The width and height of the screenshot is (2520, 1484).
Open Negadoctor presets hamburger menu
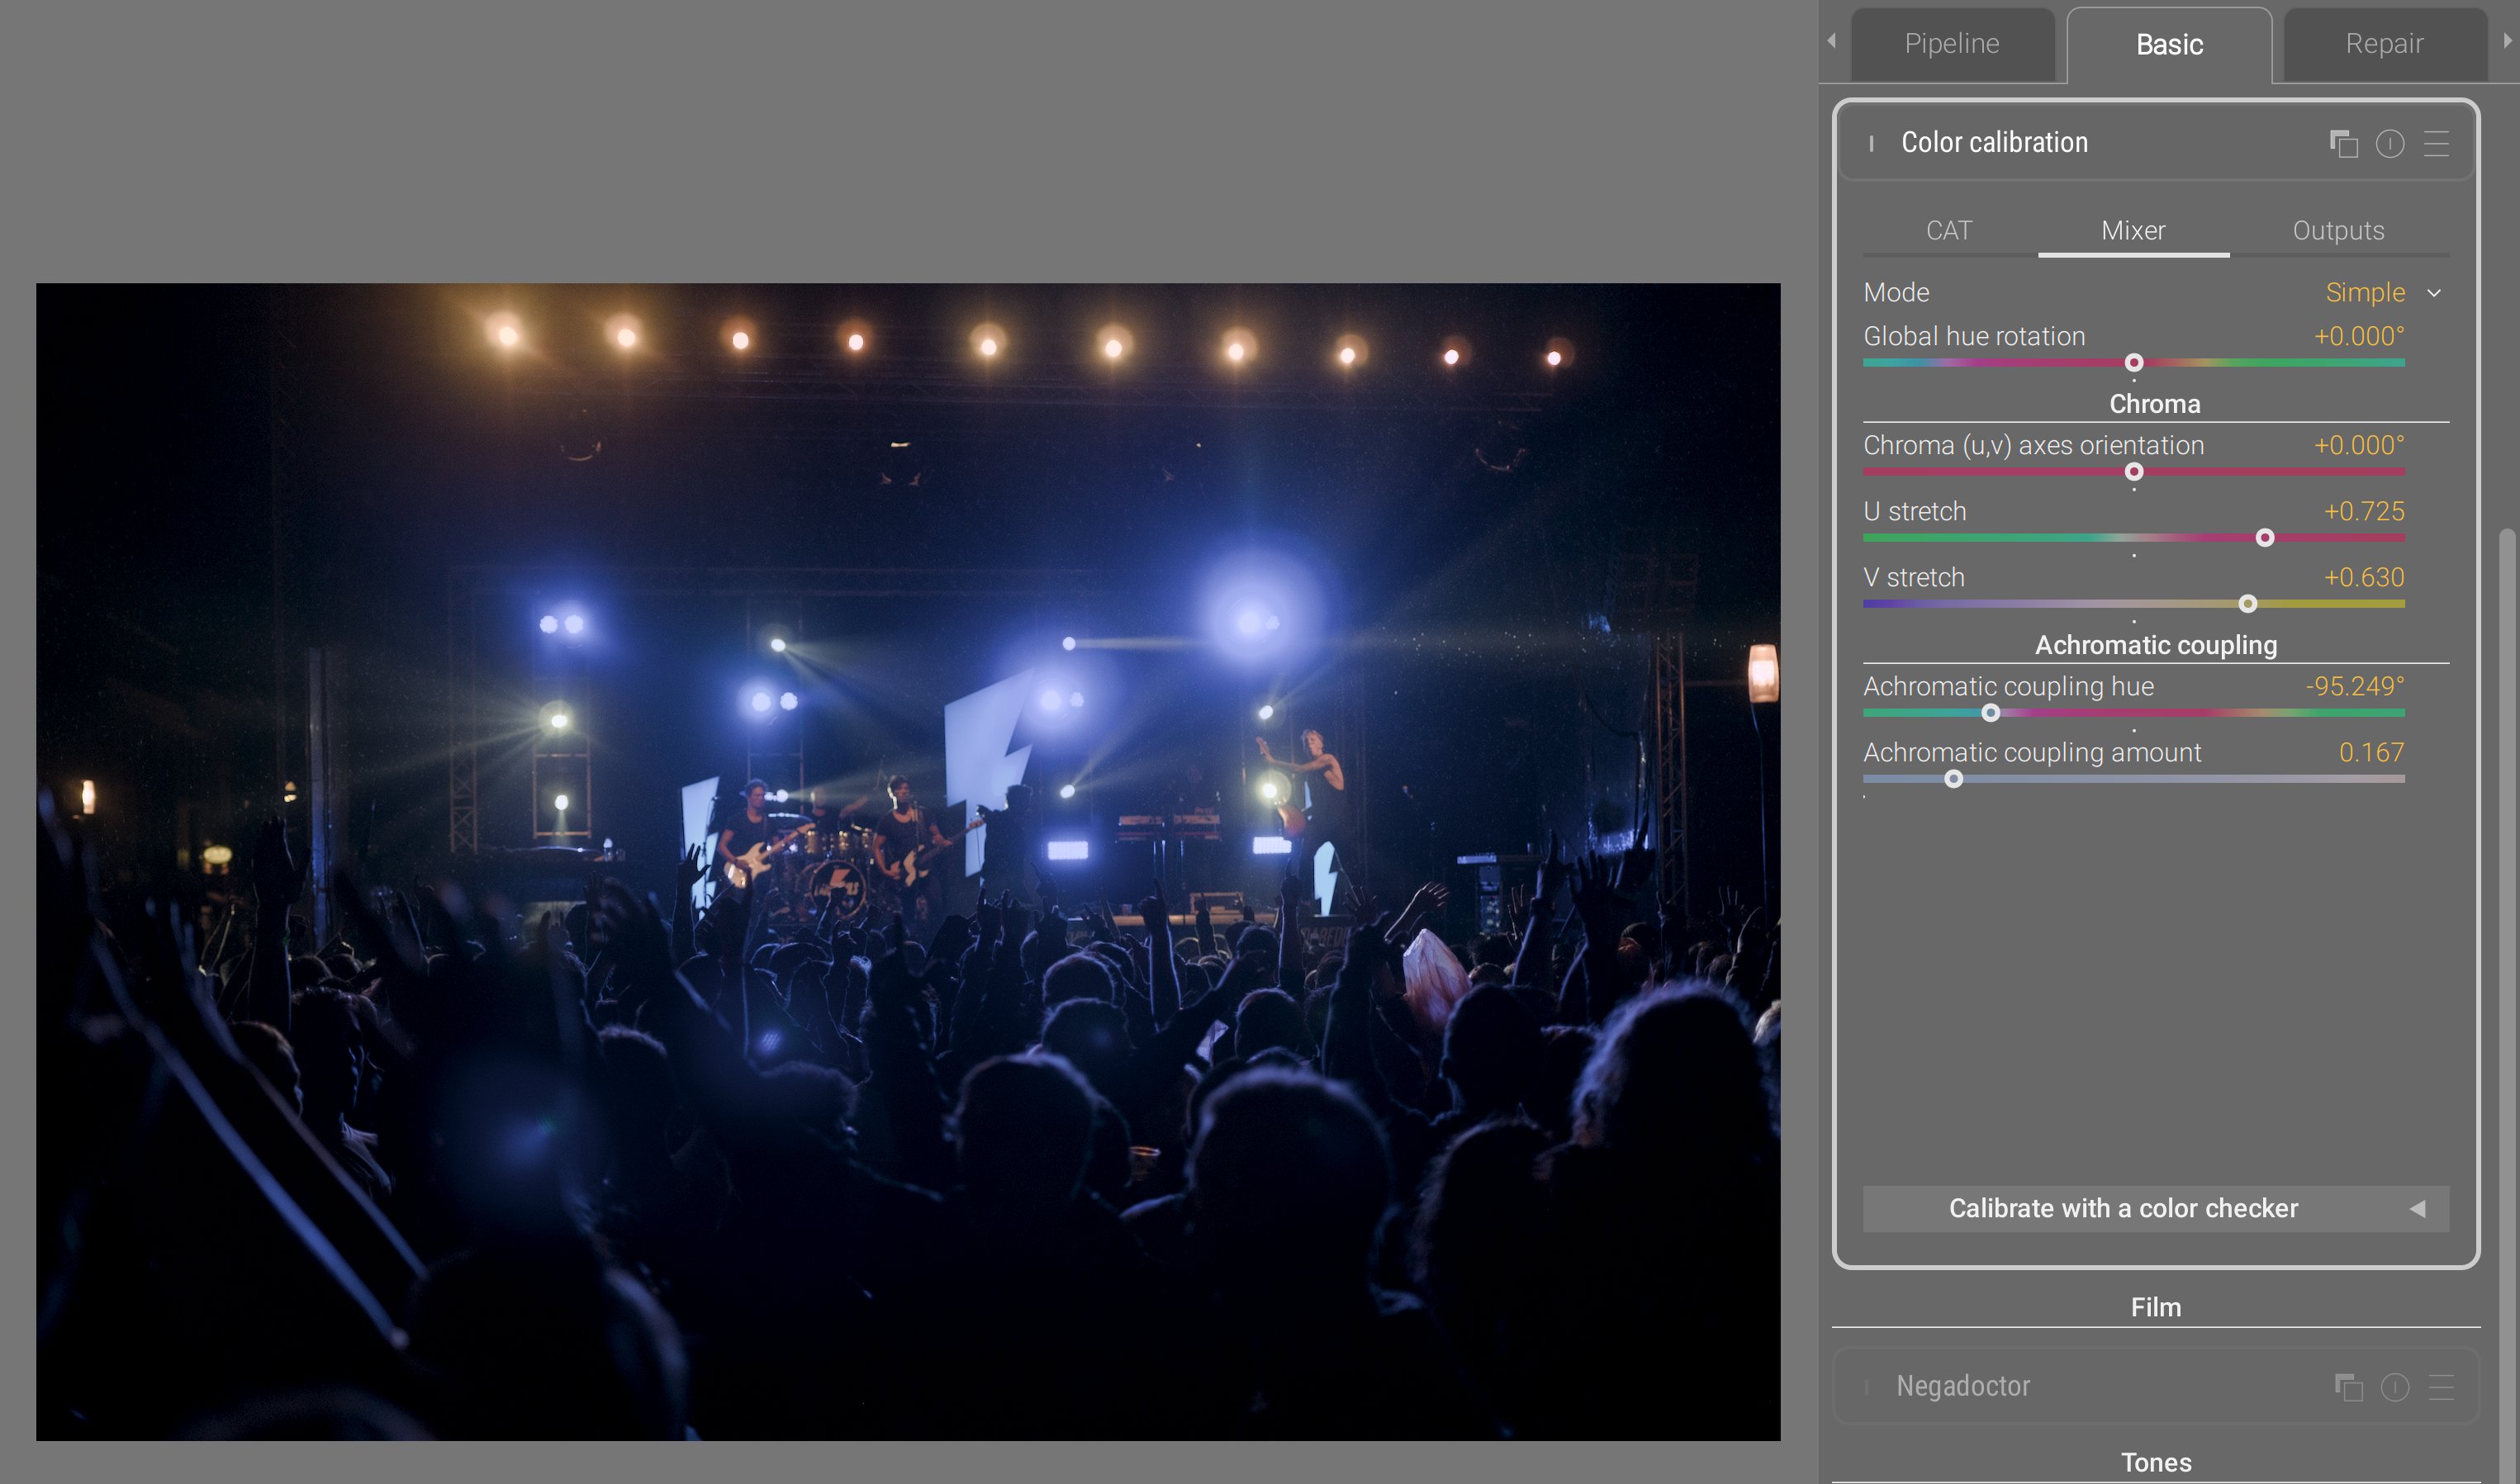pos(2441,1387)
